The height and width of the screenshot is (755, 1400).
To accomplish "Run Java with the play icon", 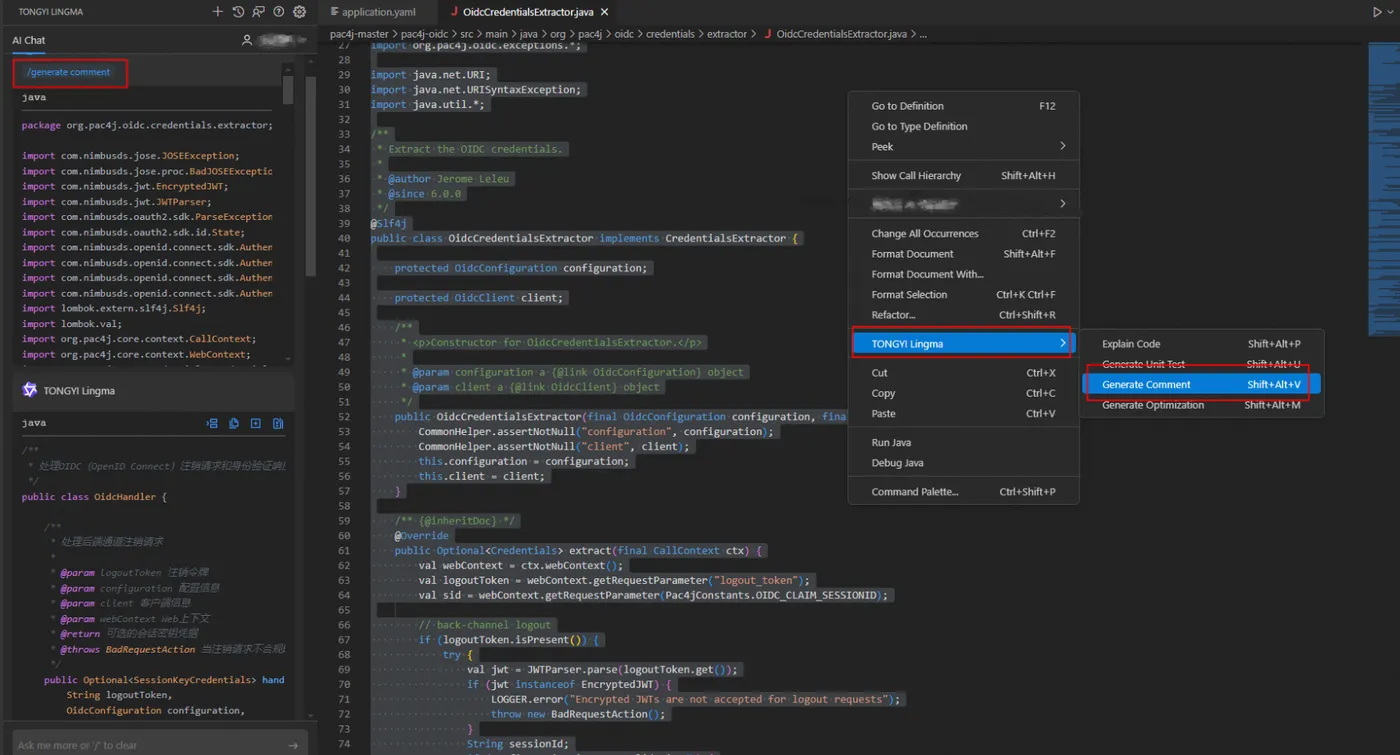I will (x=1377, y=12).
